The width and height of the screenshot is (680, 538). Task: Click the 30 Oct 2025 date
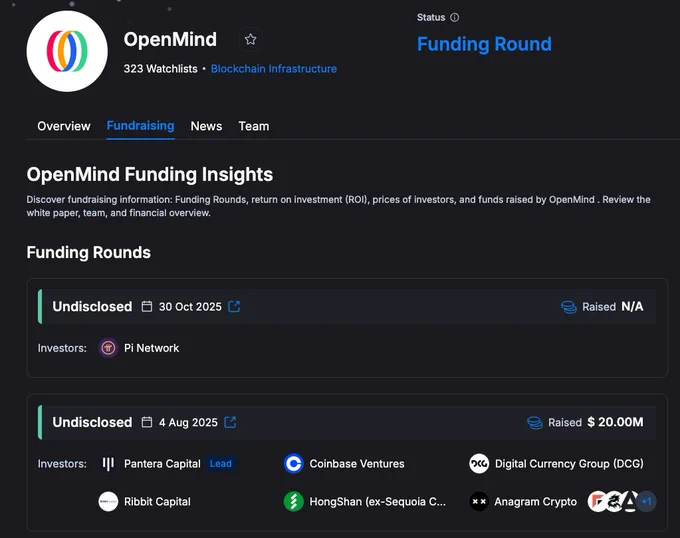(190, 306)
